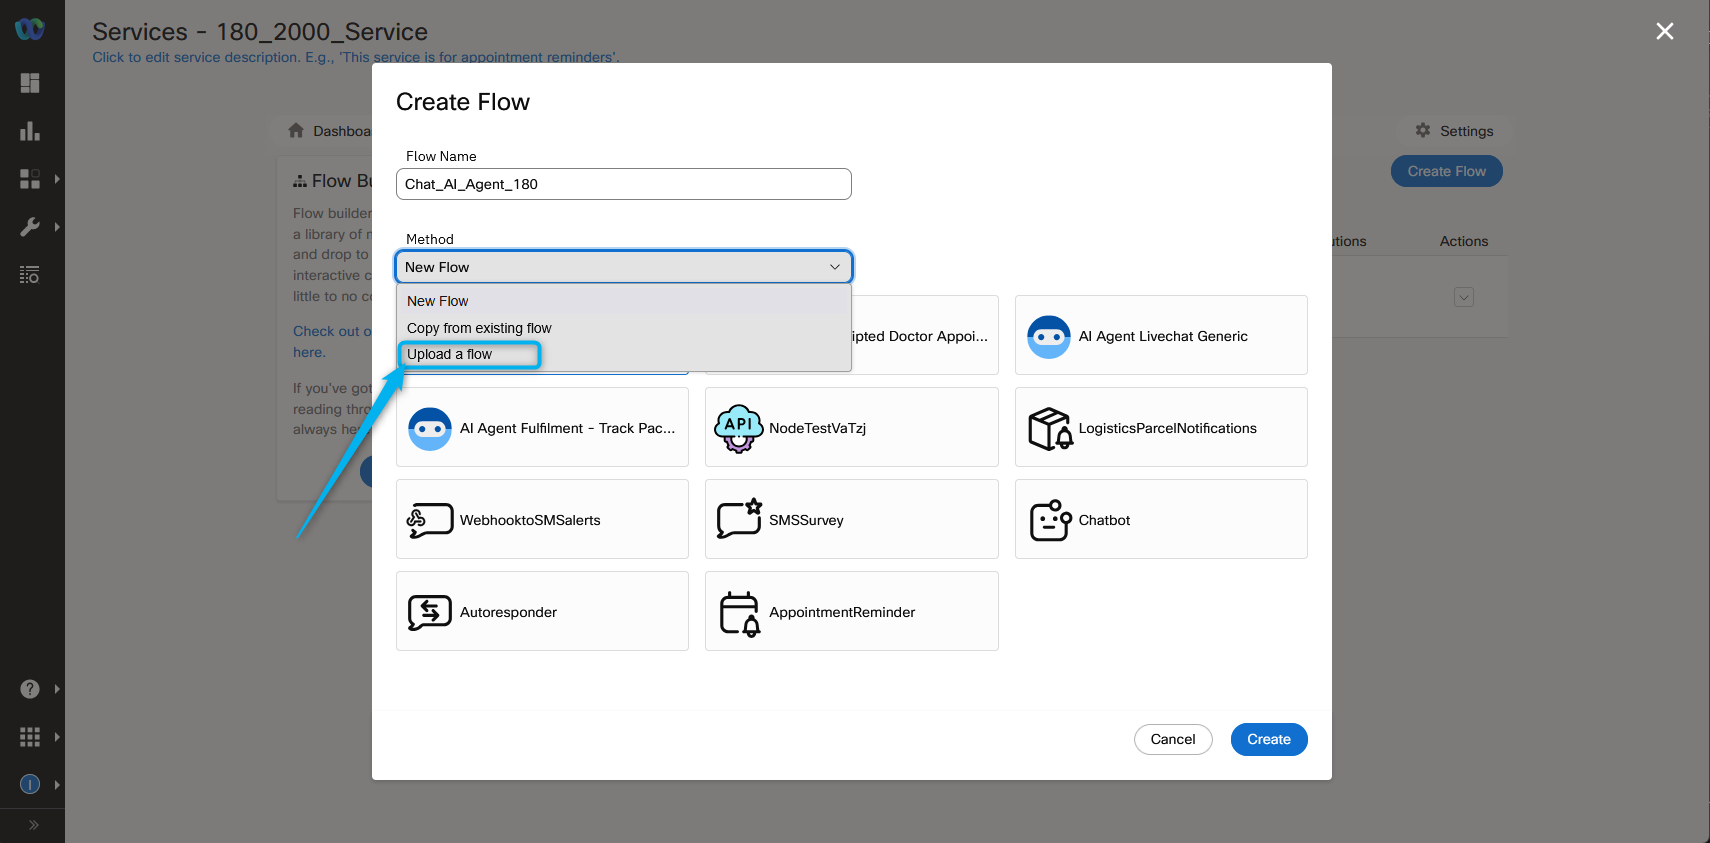This screenshot has width=1710, height=843.
Task: Click the Chatbot template icon
Action: (1050, 520)
